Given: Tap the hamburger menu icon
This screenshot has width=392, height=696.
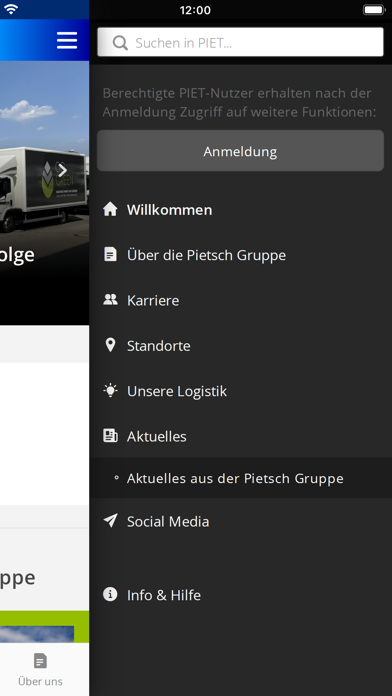Looking at the screenshot, I should click(67, 40).
